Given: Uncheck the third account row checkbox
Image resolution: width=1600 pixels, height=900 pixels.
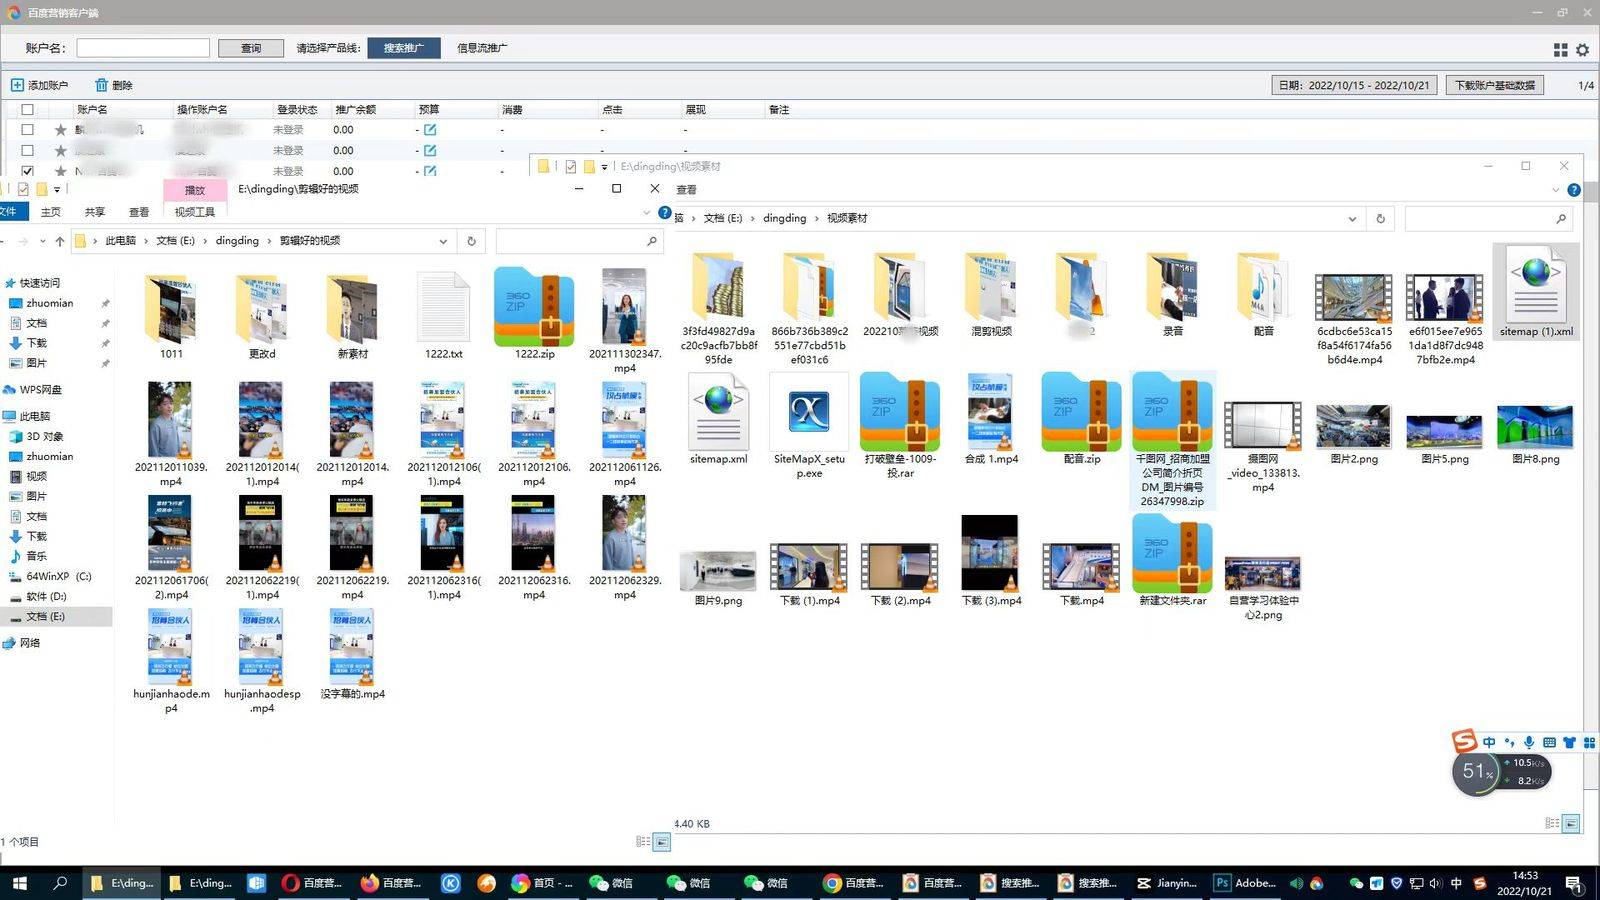Looking at the screenshot, I should tap(27, 171).
